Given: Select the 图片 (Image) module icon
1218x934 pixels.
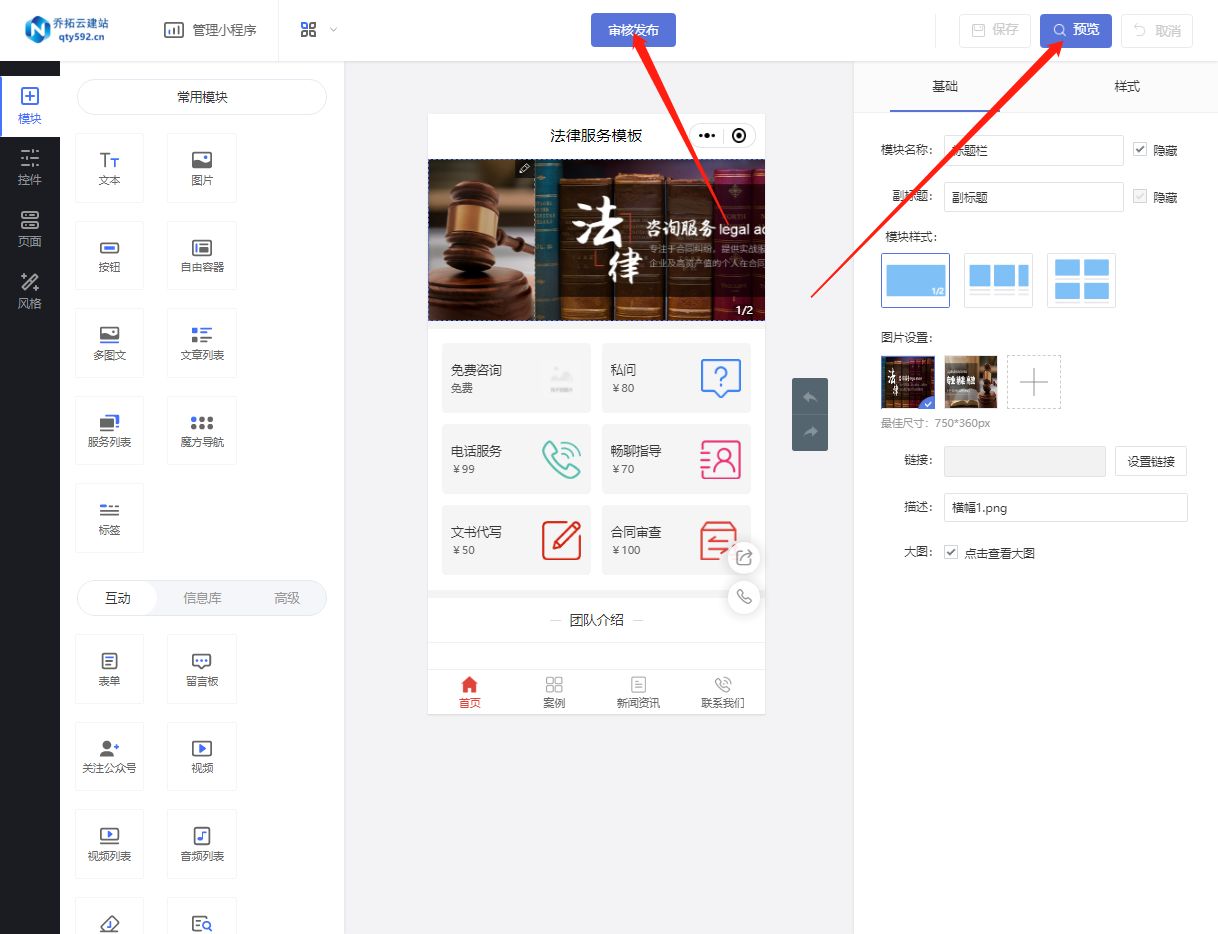Looking at the screenshot, I should [x=201, y=167].
